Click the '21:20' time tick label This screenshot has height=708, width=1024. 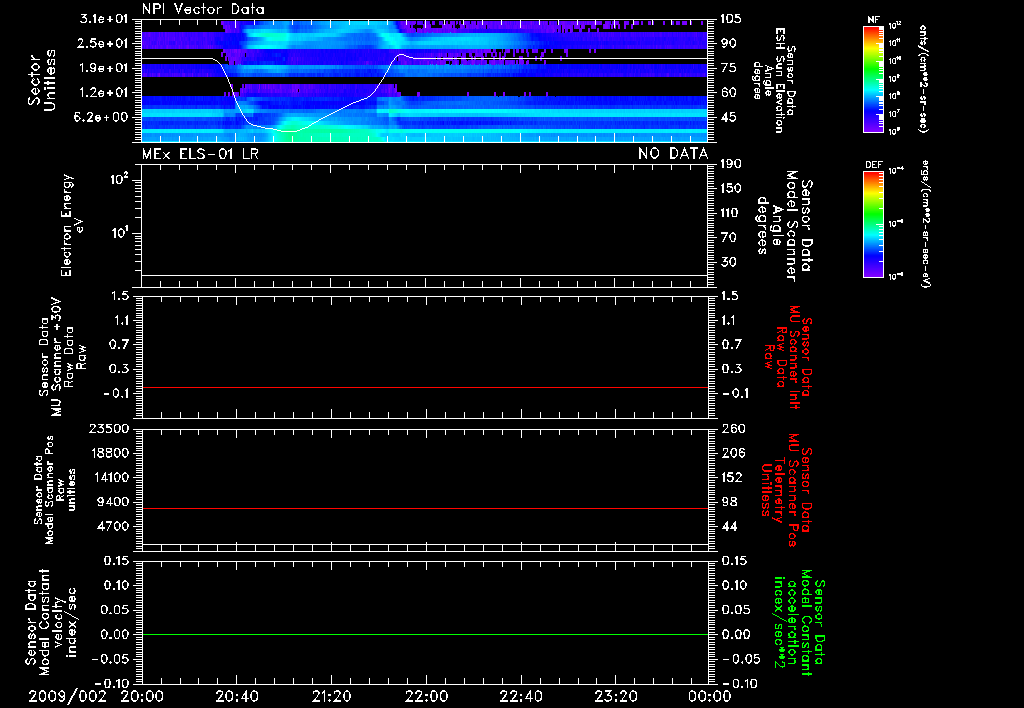tap(331, 696)
